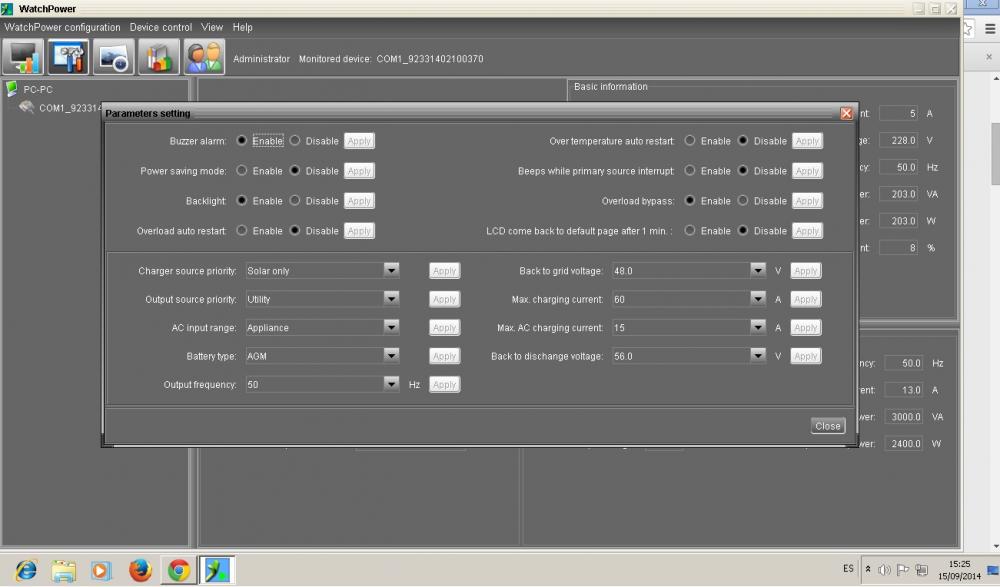Click the Close button in dialog

(x=828, y=426)
